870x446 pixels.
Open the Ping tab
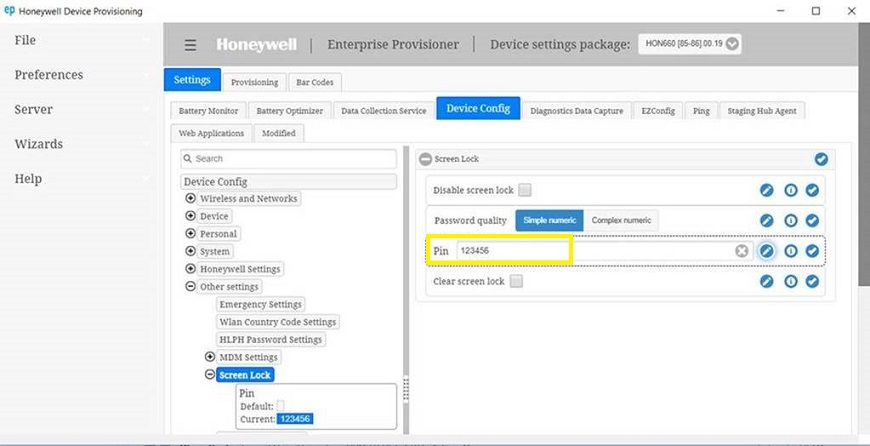[701, 110]
